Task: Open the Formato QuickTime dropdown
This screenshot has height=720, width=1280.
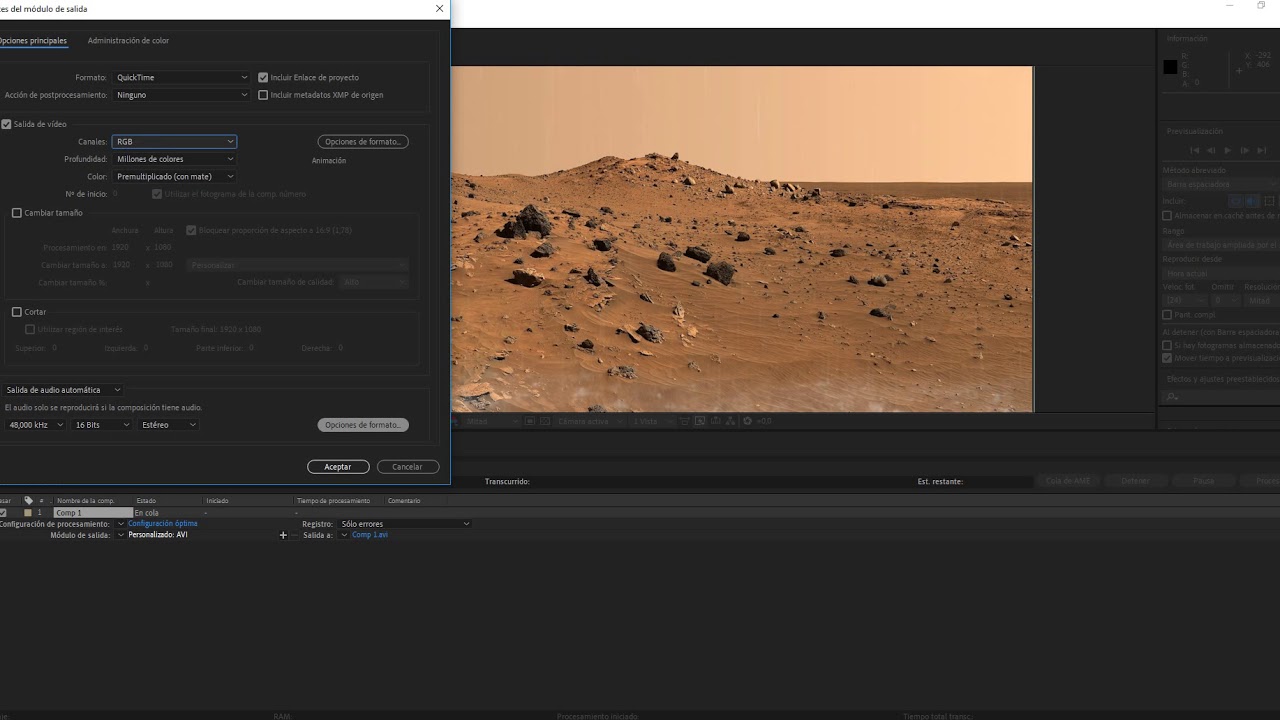Action: pos(181,77)
